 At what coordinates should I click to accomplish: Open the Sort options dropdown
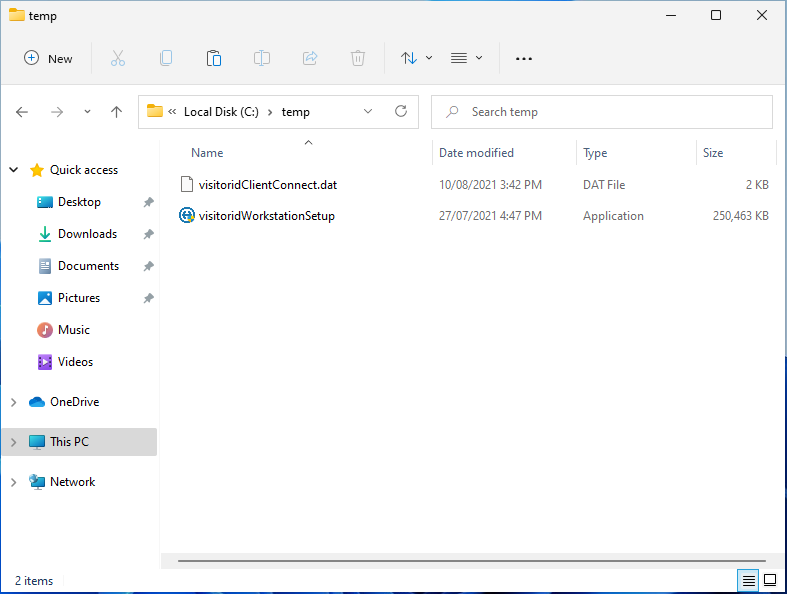(x=416, y=58)
